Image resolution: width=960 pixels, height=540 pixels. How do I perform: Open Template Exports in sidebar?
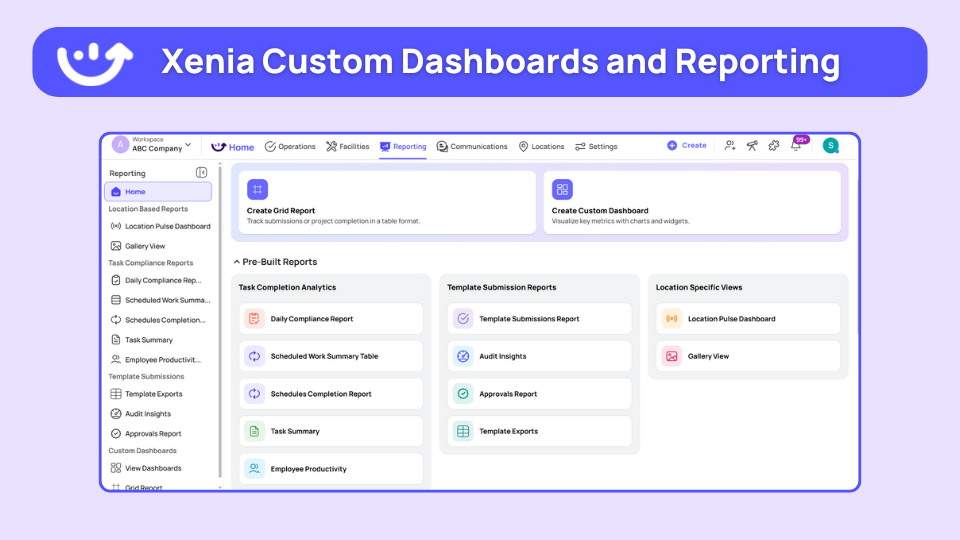(x=146, y=394)
